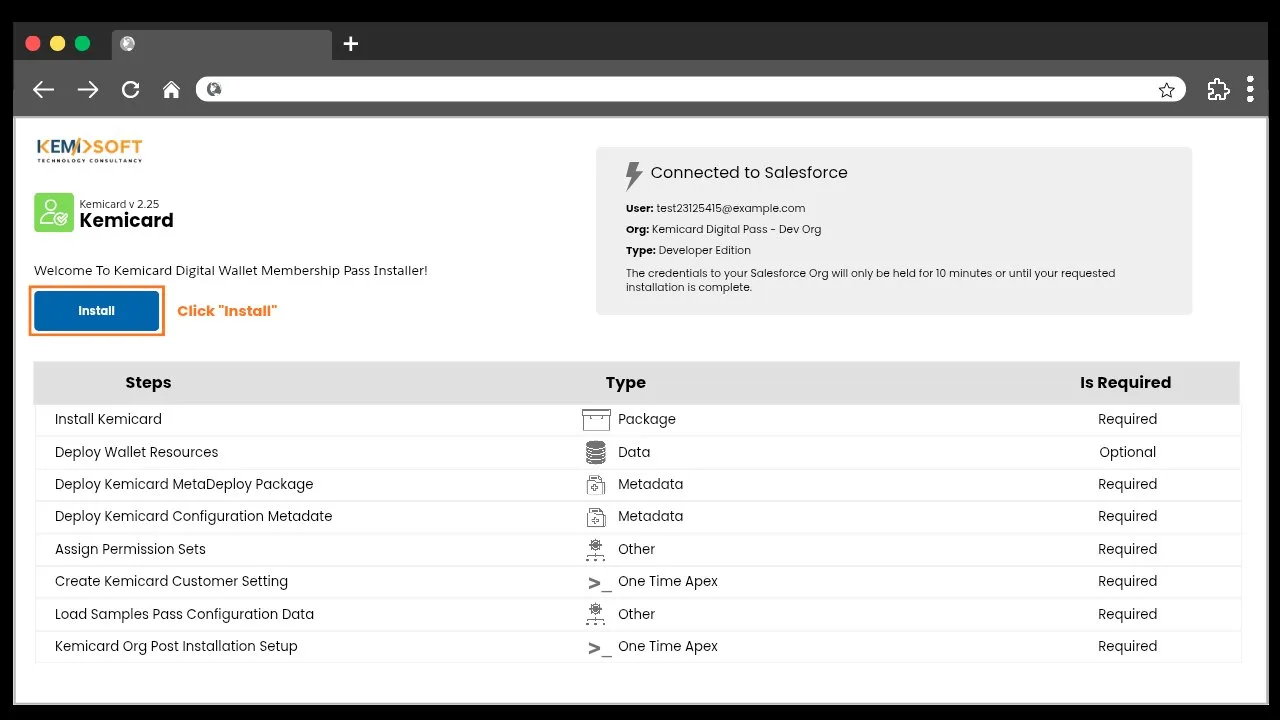Click the Steps column header
The height and width of the screenshot is (720, 1280).
tap(148, 382)
